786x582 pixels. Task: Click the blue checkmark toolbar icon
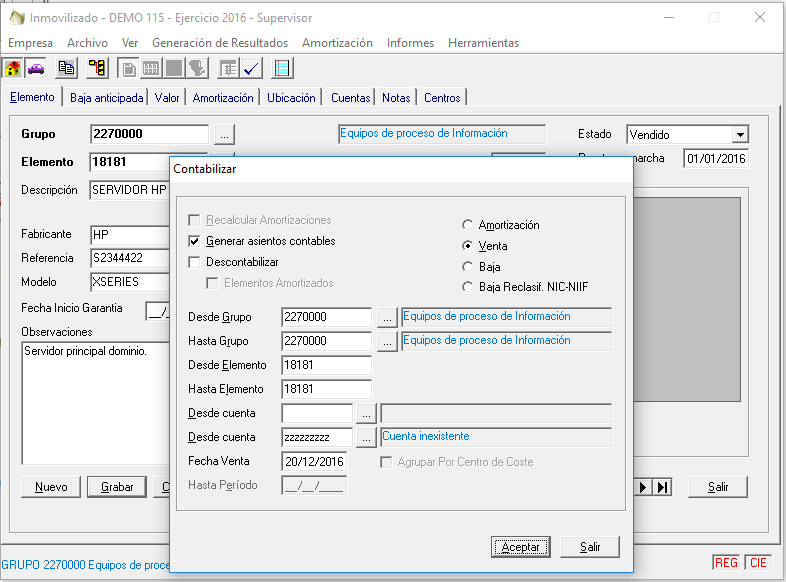pyautogui.click(x=251, y=68)
